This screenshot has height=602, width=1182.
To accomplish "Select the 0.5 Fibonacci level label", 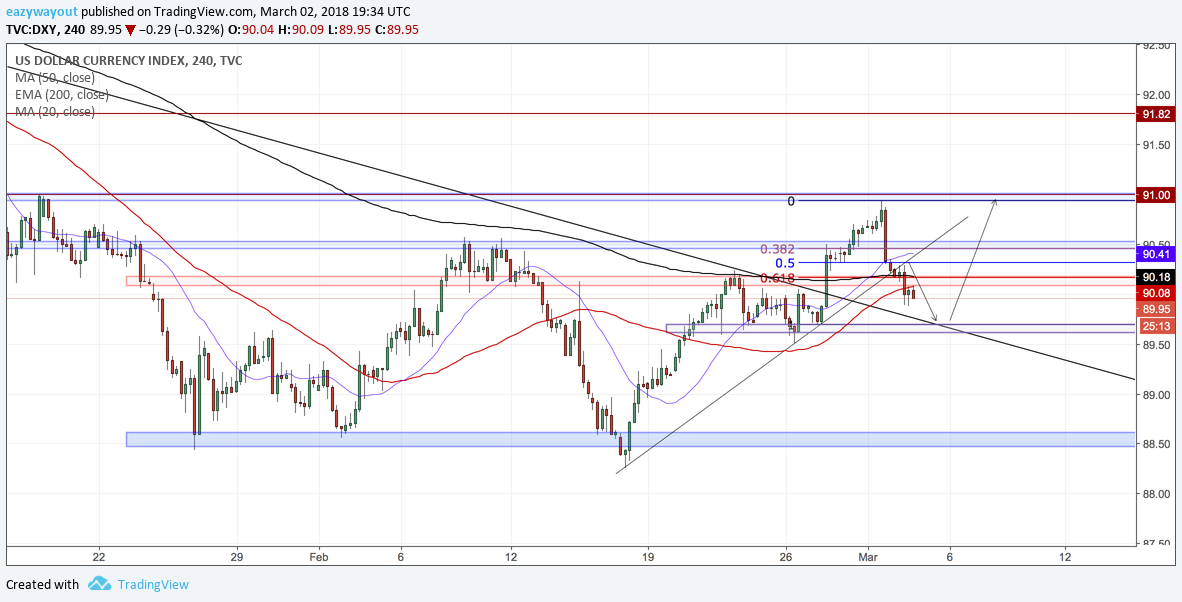I will click(785, 264).
